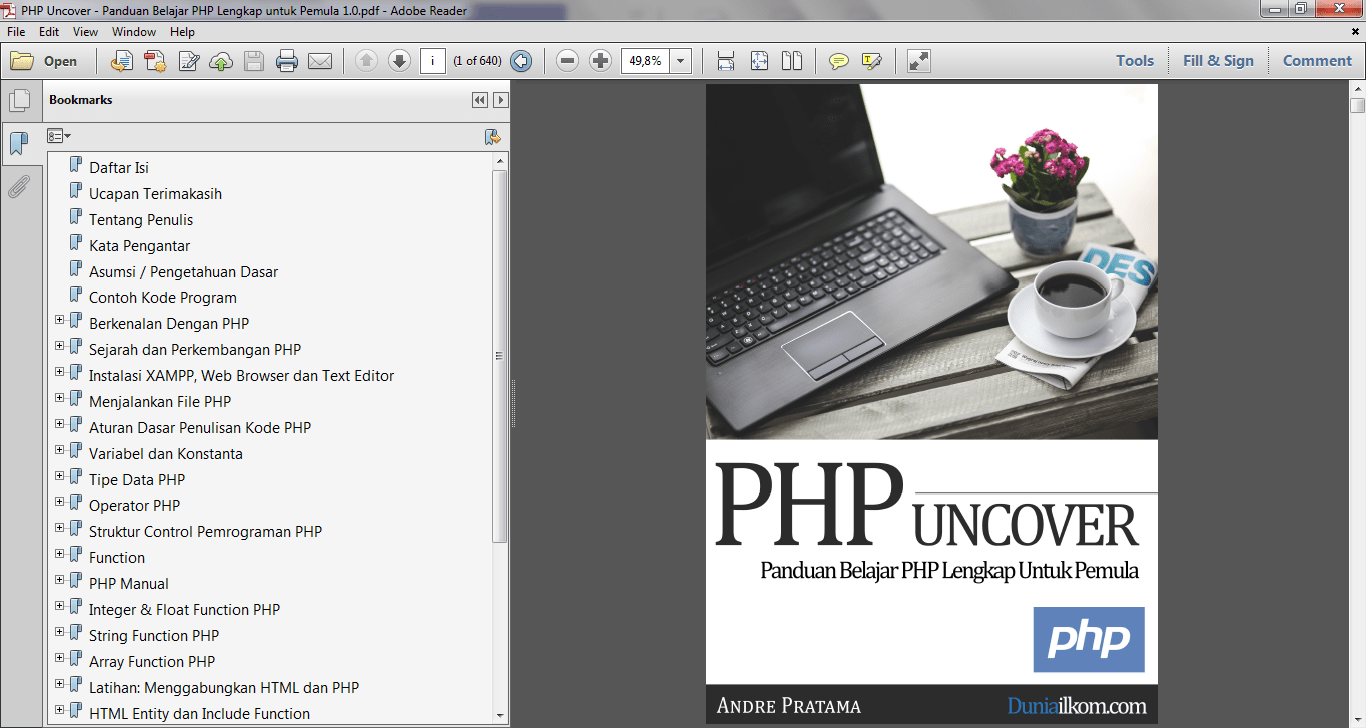Screen dimensions: 1366x728
Task: Select Asumsi / Pengetahuan Dasar bookmark
Action: (x=183, y=272)
